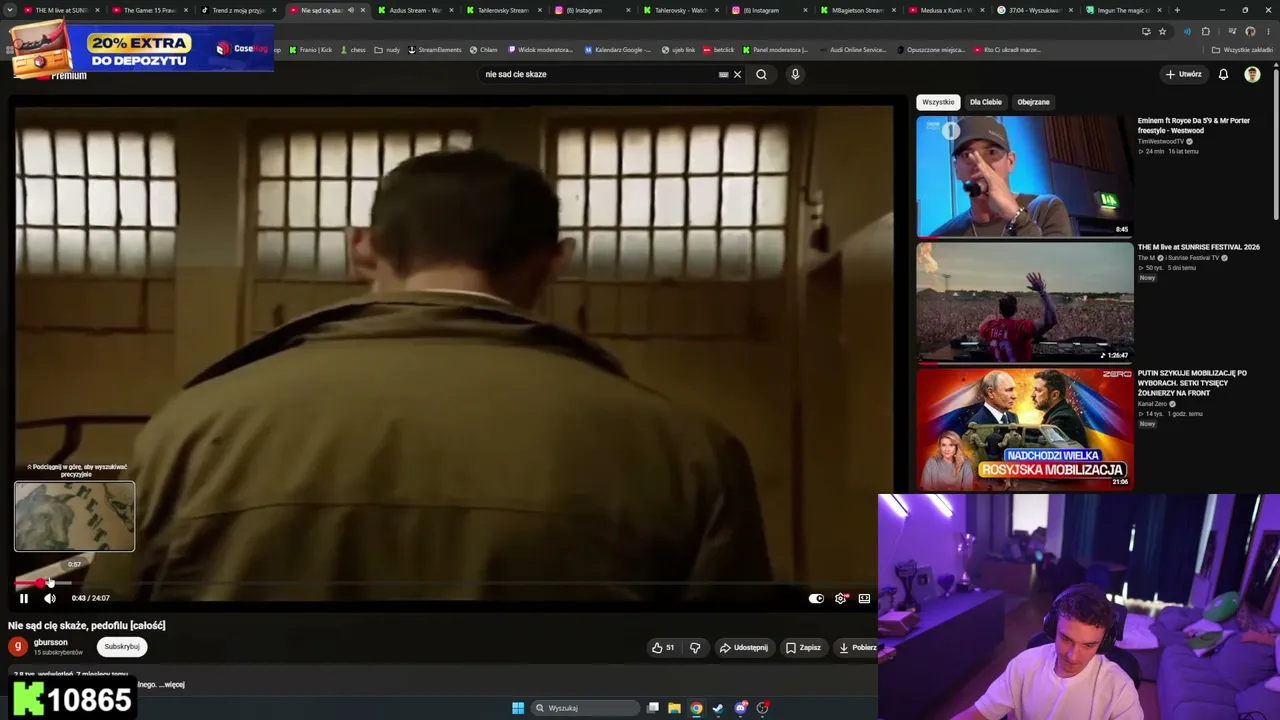Open Discord from the taskbar
The width and height of the screenshot is (1280, 720).
741,708
